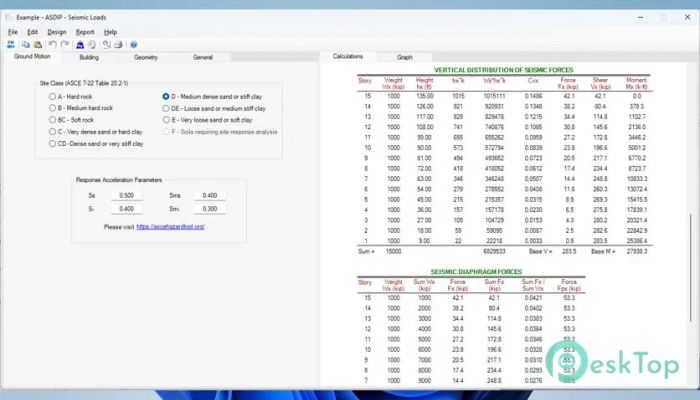Screen dimensions: 700x400
Task: Click the Ss value input field
Action: (127, 196)
